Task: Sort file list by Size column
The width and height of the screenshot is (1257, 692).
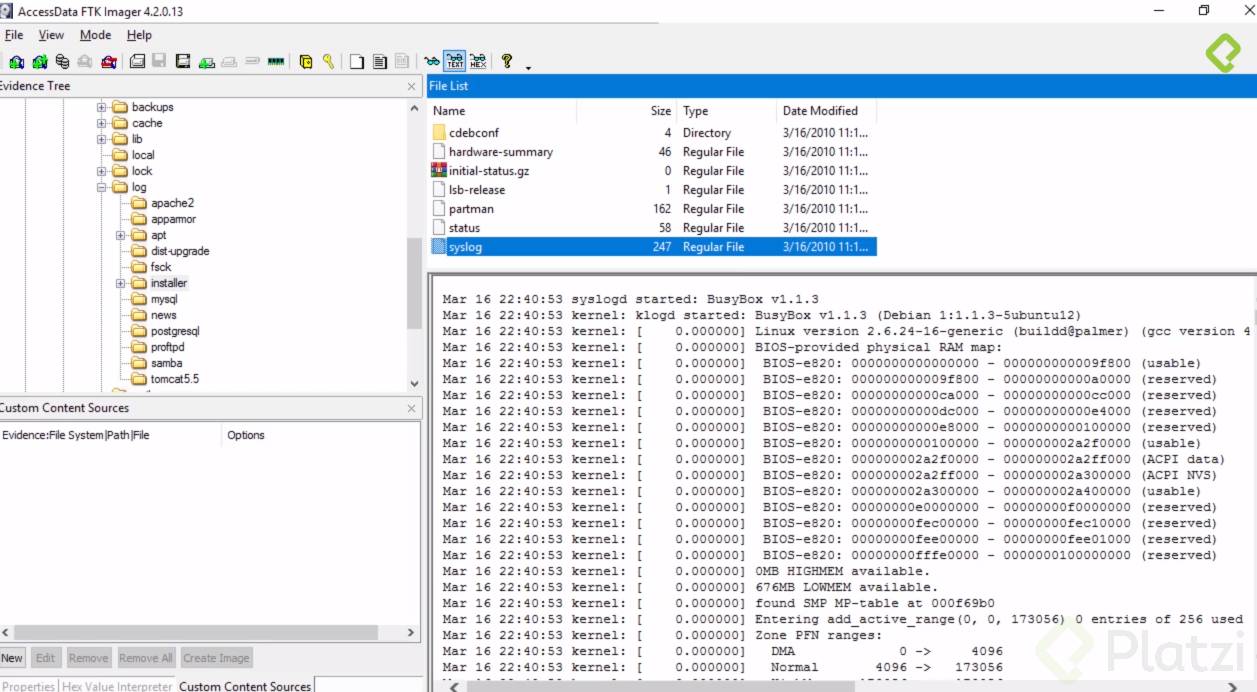Action: (x=627, y=111)
